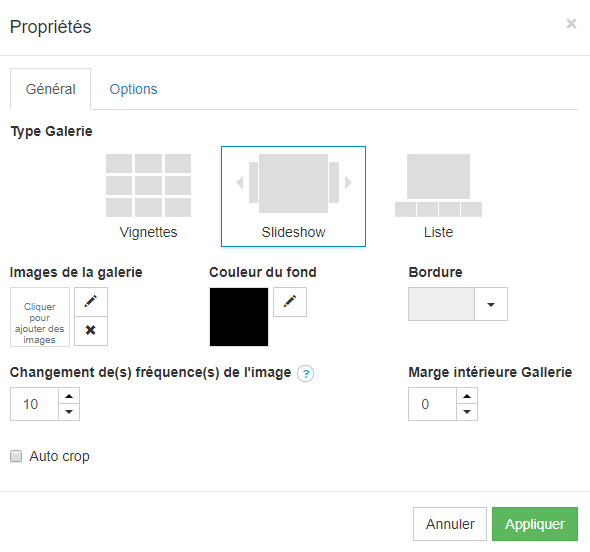Open the Bordure dropdown arrow

click(491, 304)
